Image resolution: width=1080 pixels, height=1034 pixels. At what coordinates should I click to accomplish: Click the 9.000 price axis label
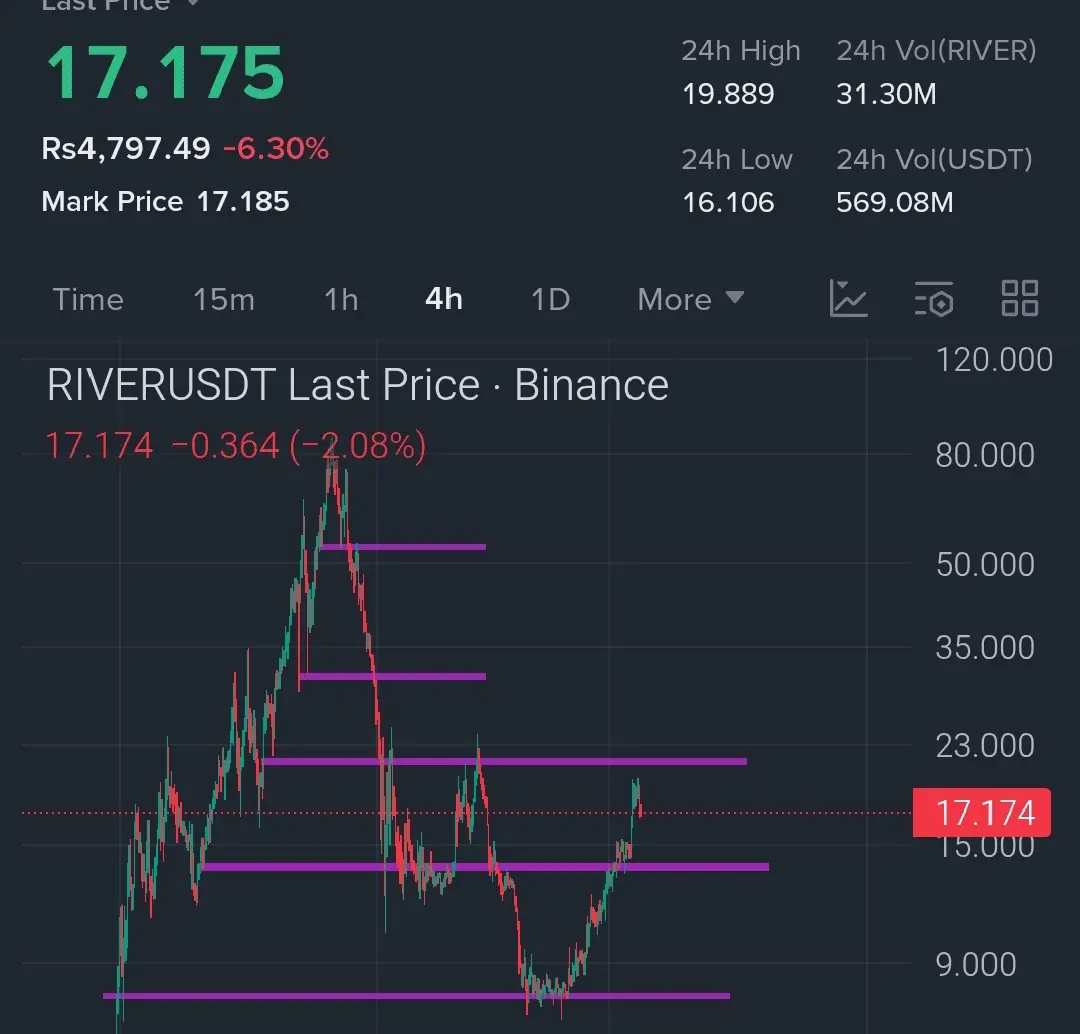(x=976, y=964)
